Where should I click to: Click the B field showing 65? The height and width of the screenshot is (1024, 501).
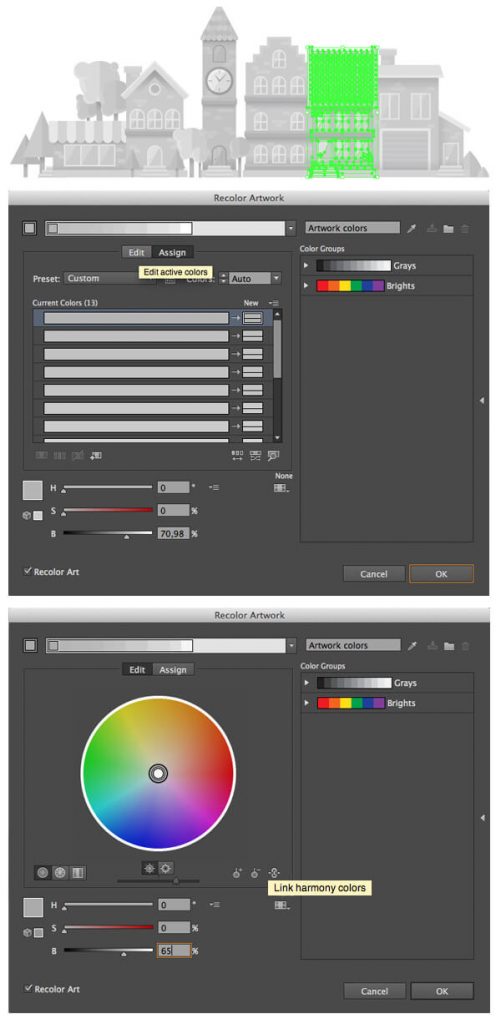click(174, 951)
